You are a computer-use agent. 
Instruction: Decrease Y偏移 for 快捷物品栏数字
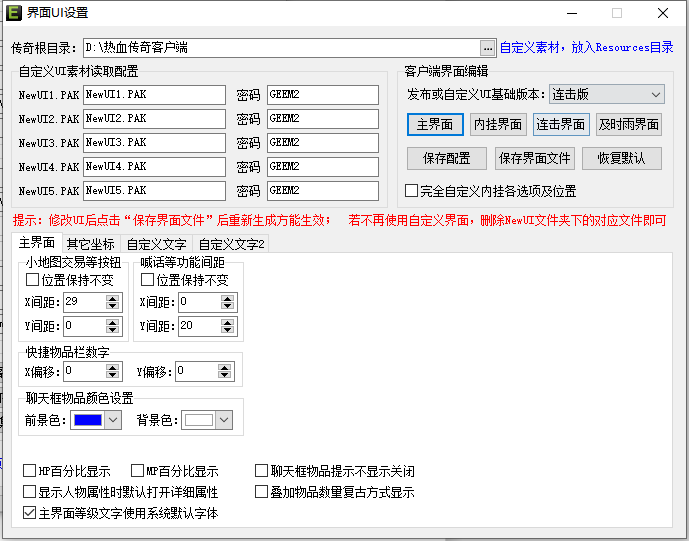(x=225, y=375)
